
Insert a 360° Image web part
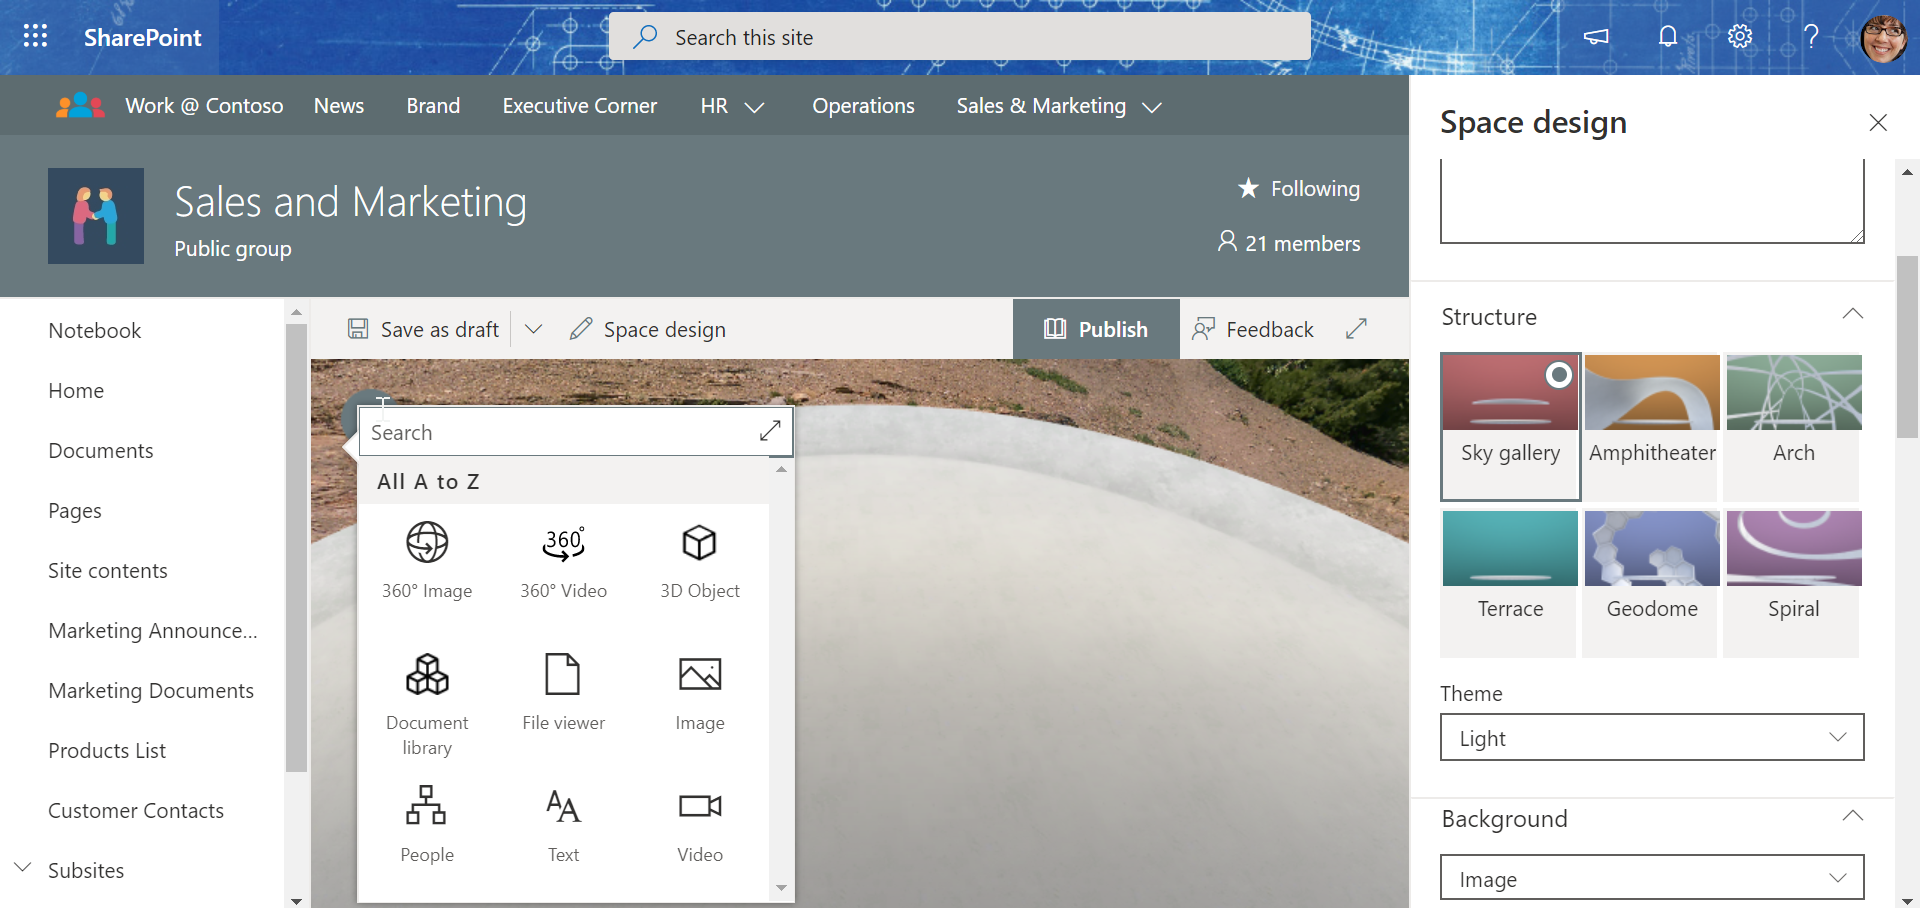click(427, 560)
